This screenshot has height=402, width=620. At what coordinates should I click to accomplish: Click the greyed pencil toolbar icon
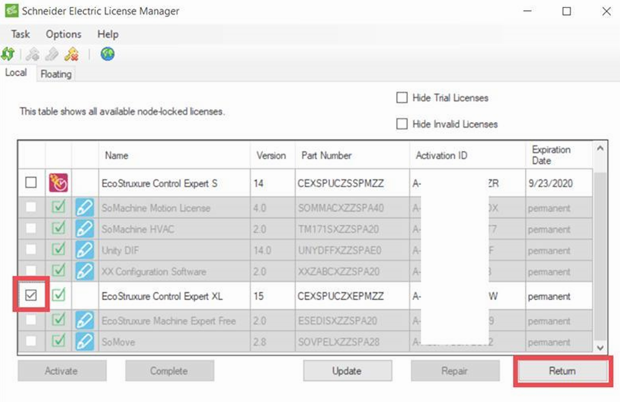(52, 54)
